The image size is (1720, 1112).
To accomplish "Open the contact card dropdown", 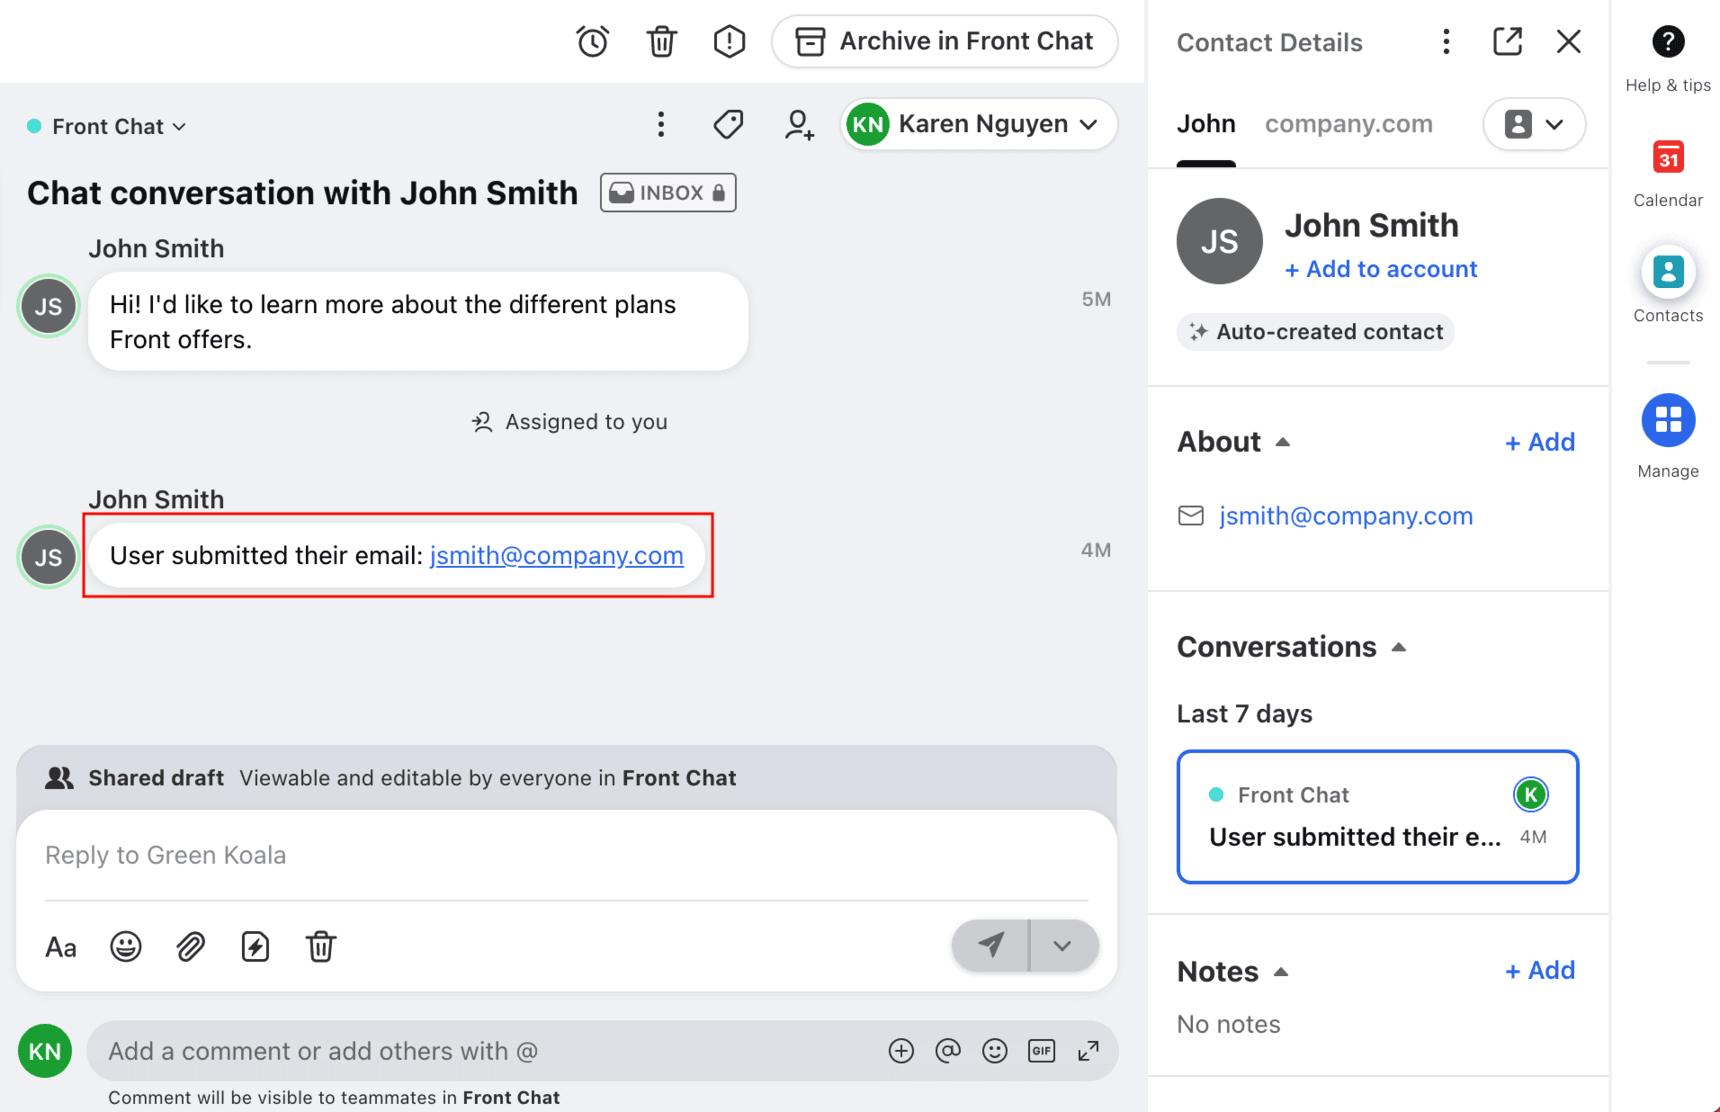I will [x=1534, y=124].
